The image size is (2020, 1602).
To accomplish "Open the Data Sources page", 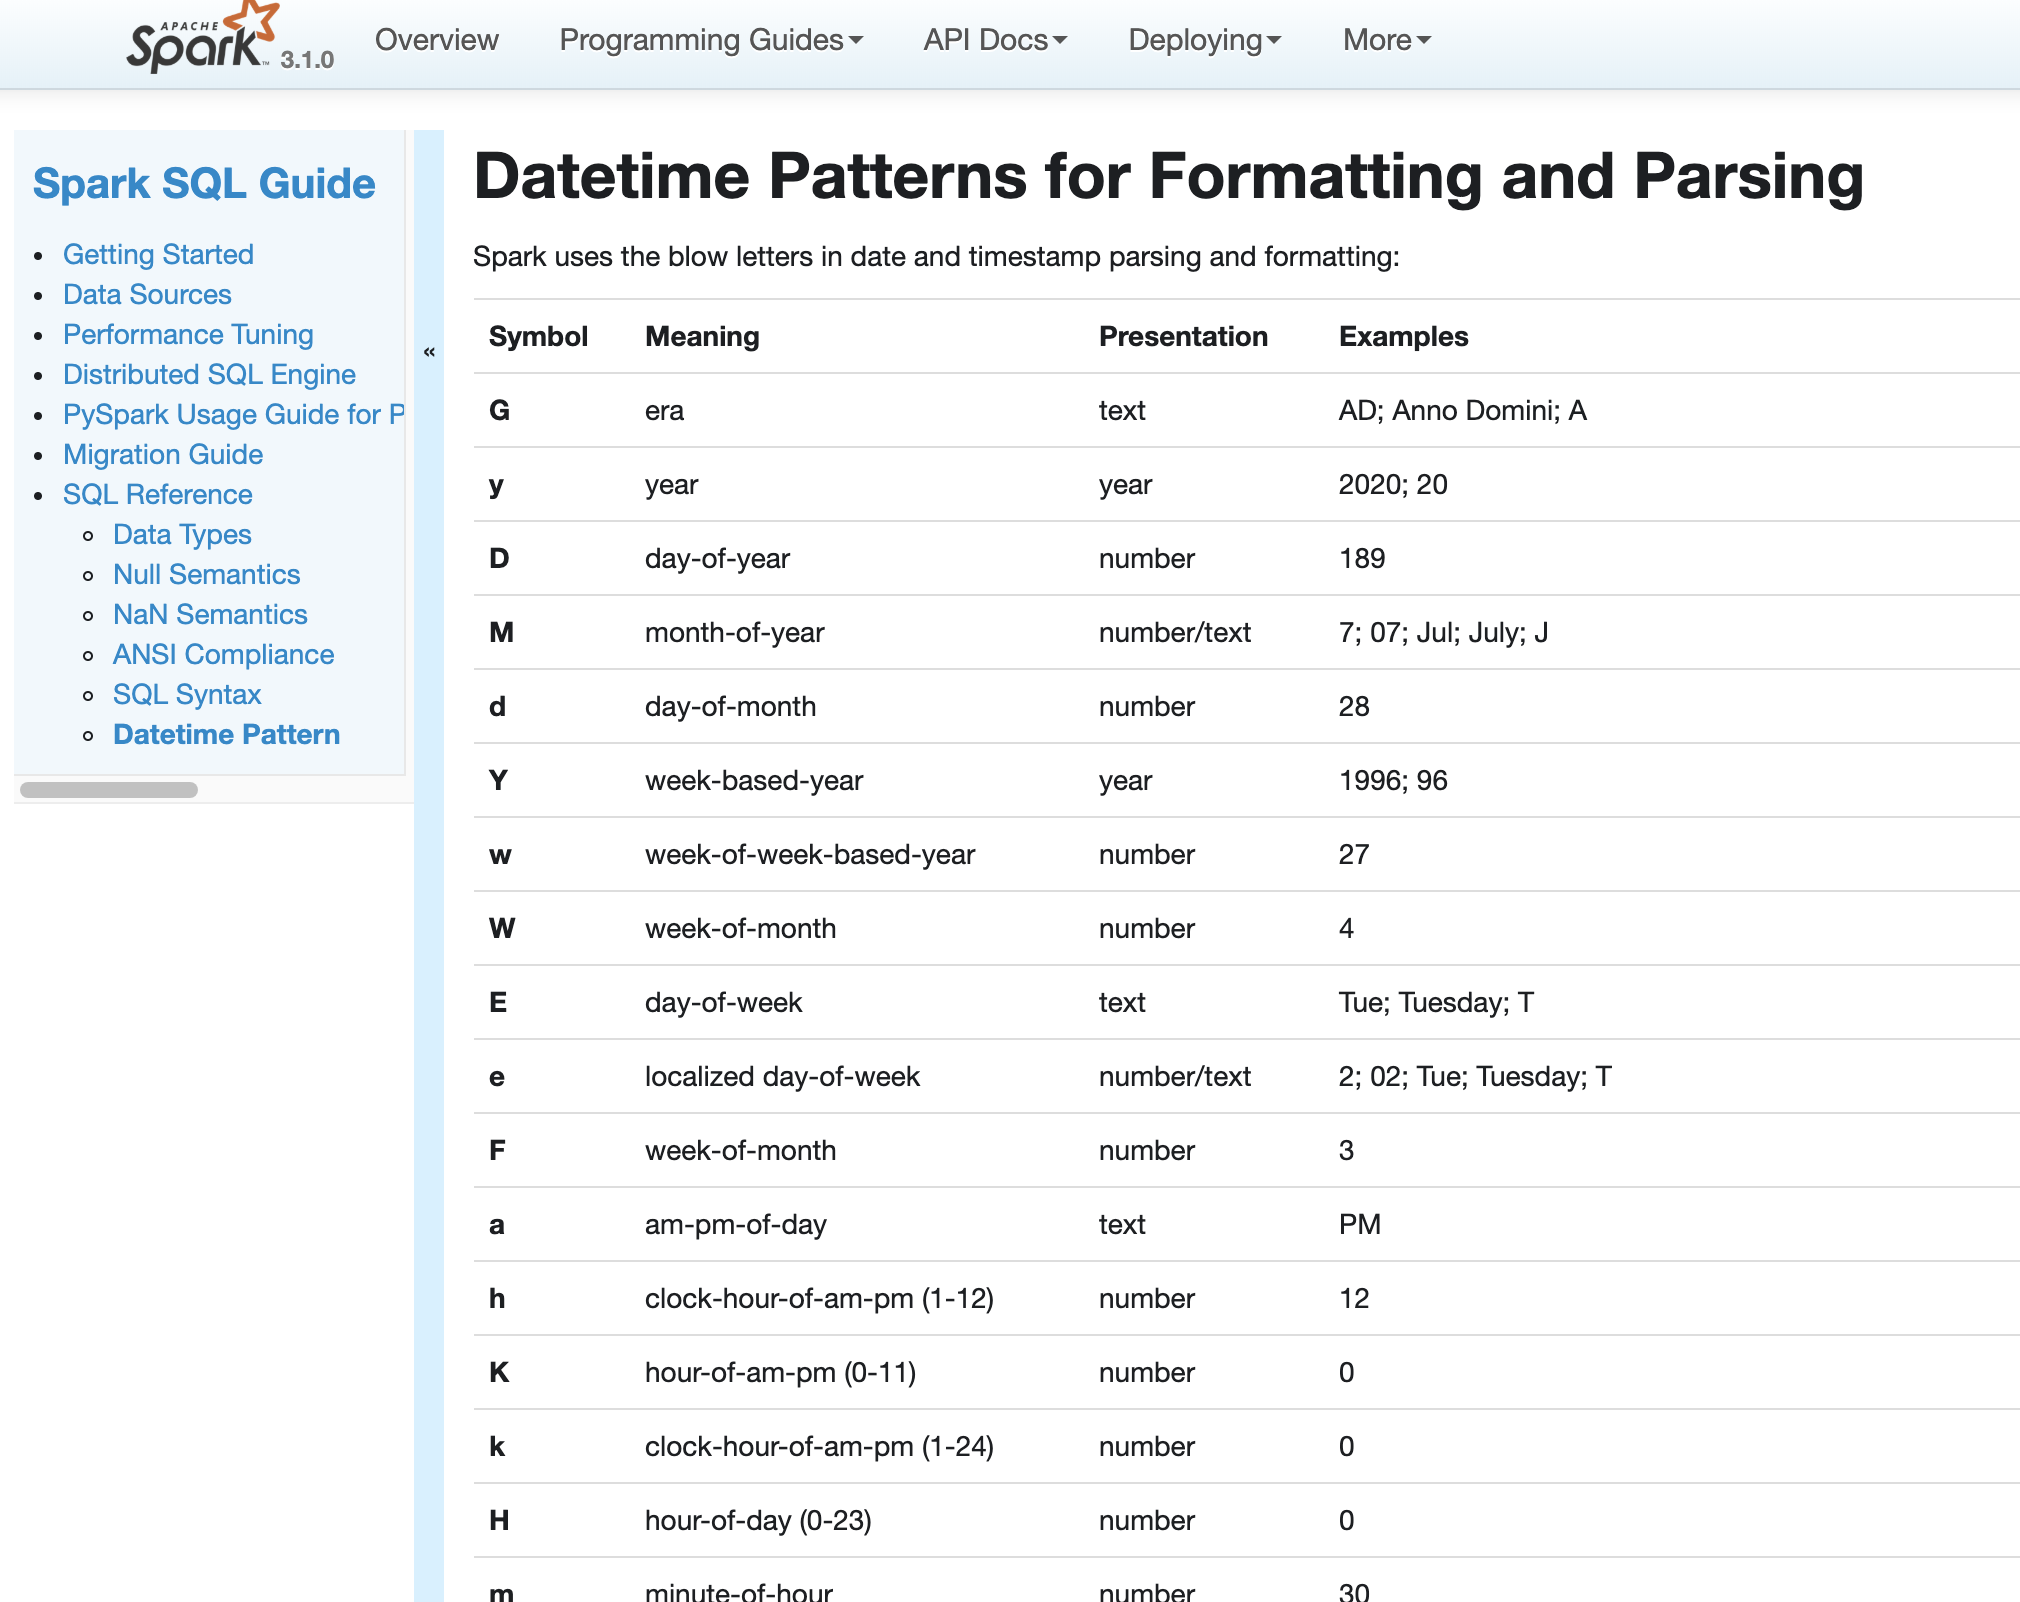I will pyautogui.click(x=147, y=294).
